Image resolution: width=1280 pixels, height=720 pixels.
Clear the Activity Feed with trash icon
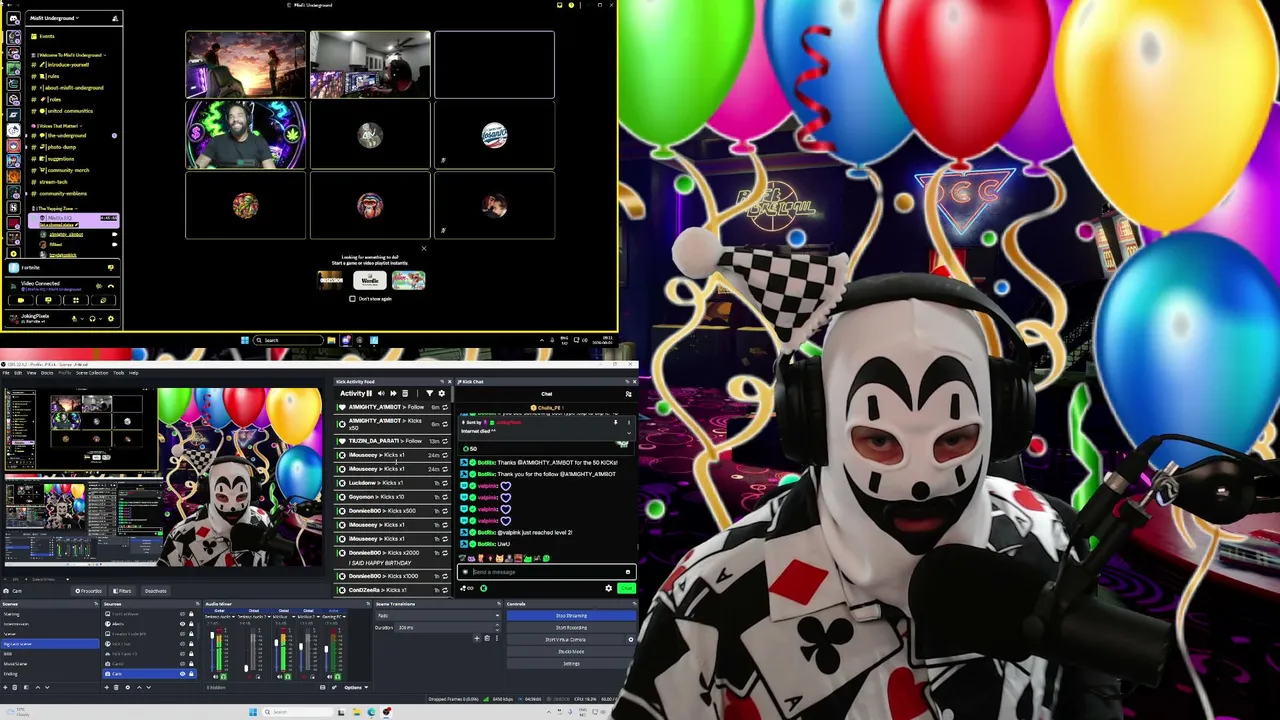405,393
